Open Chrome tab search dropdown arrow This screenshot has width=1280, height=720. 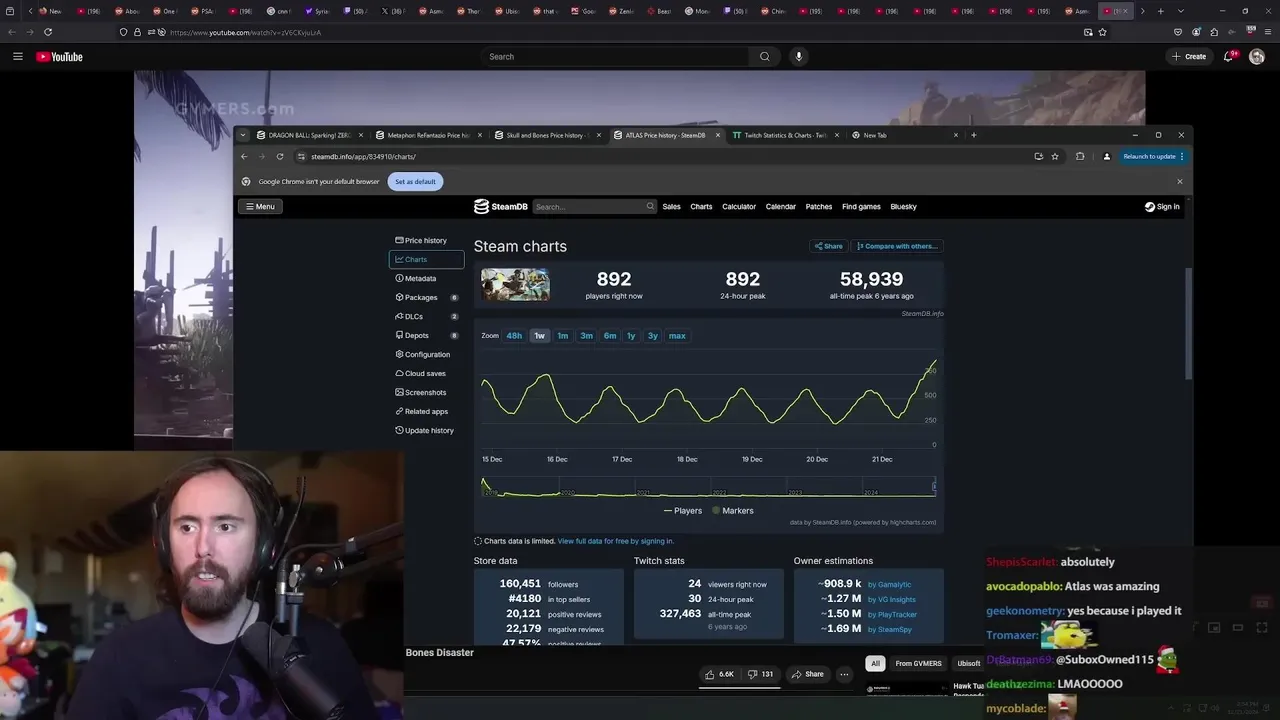coord(242,135)
